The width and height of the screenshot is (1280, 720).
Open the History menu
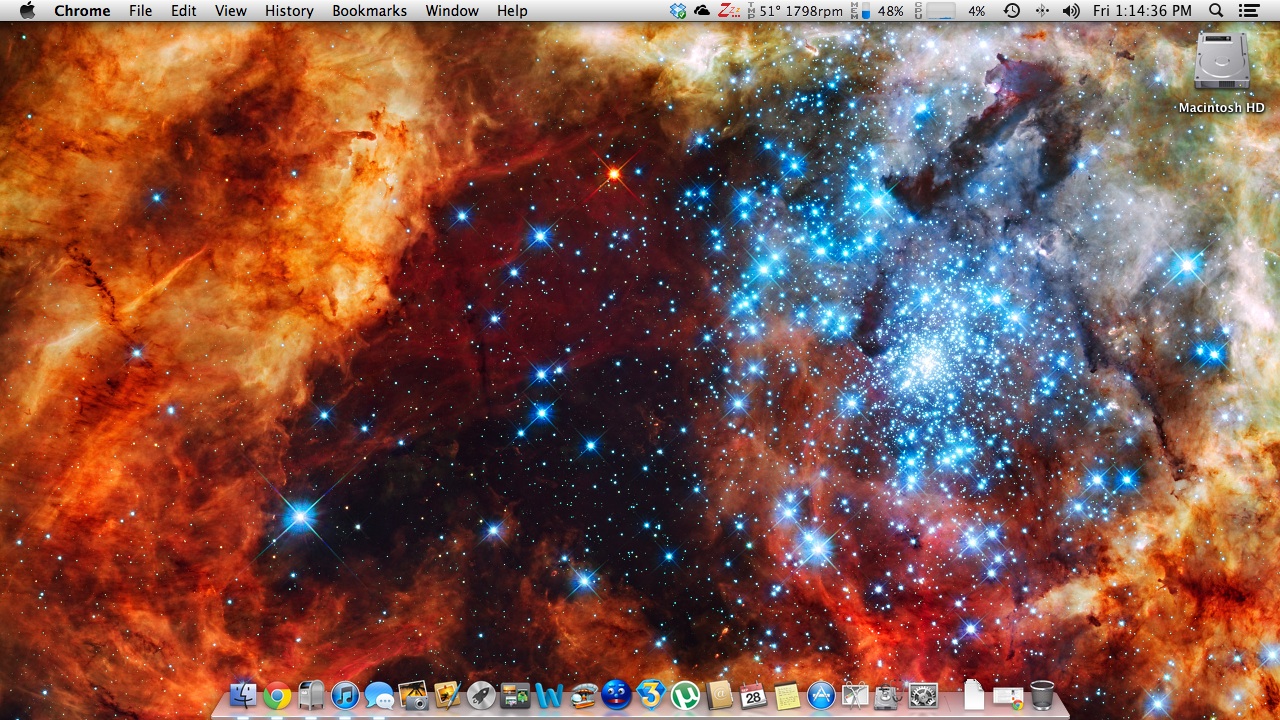click(x=289, y=11)
